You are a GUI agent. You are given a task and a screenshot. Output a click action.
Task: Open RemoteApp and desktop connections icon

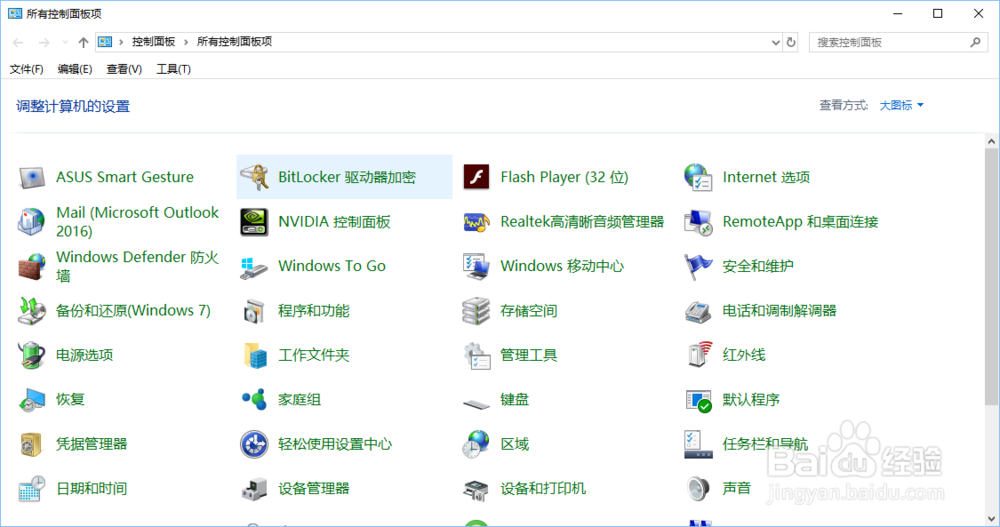(698, 222)
